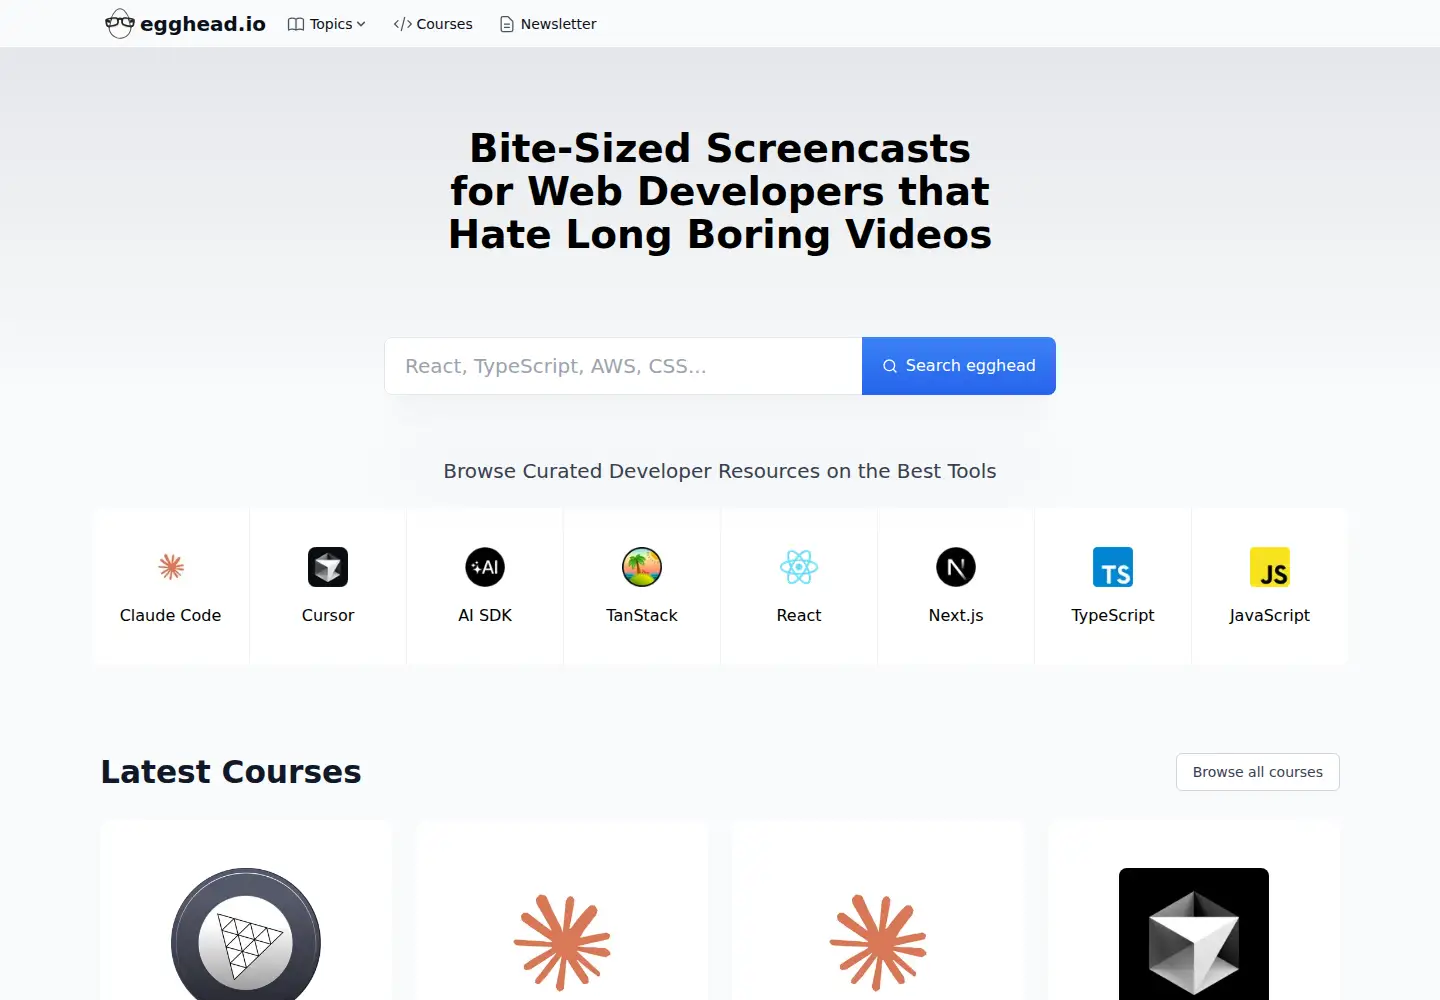Open the Claude Code topic label

coord(171,615)
